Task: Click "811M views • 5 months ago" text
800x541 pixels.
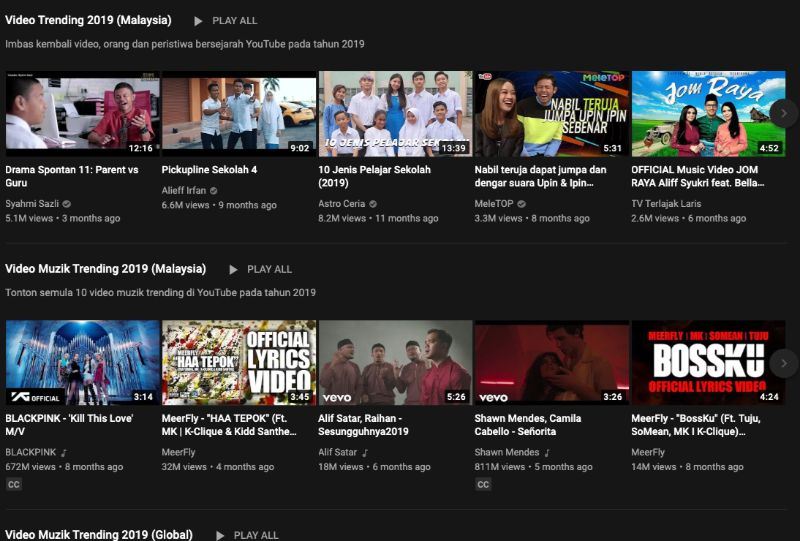Action: click(534, 466)
